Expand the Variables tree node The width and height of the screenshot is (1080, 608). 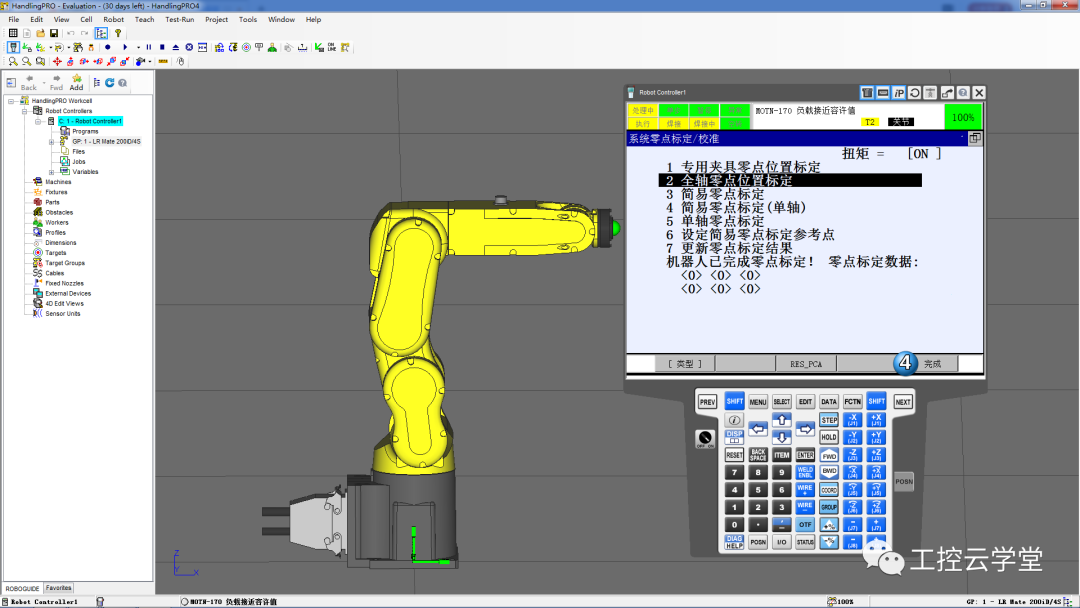pos(51,172)
